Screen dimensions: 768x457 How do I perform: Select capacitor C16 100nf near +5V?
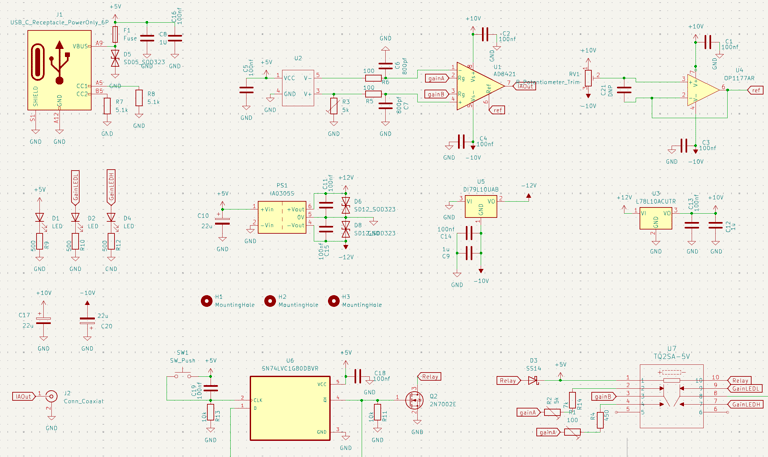[x=175, y=38]
